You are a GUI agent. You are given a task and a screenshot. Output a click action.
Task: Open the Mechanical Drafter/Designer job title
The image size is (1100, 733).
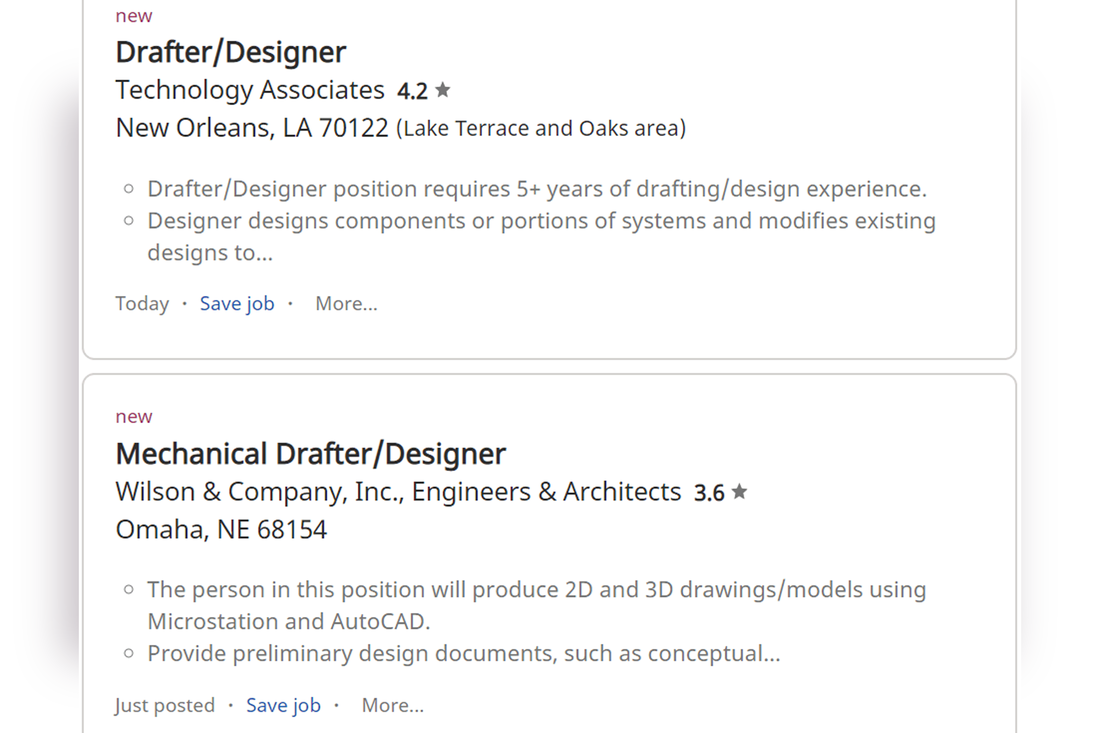click(310, 455)
